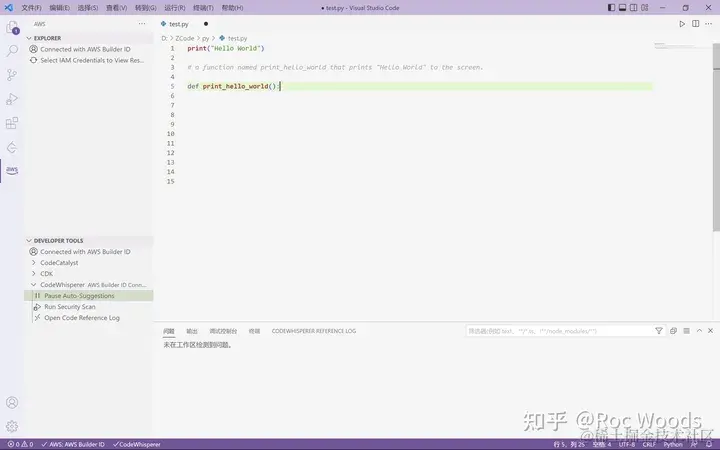The height and width of the screenshot is (450, 720).
Task: Click the feedback icon in status bar
Action: click(x=694, y=444)
